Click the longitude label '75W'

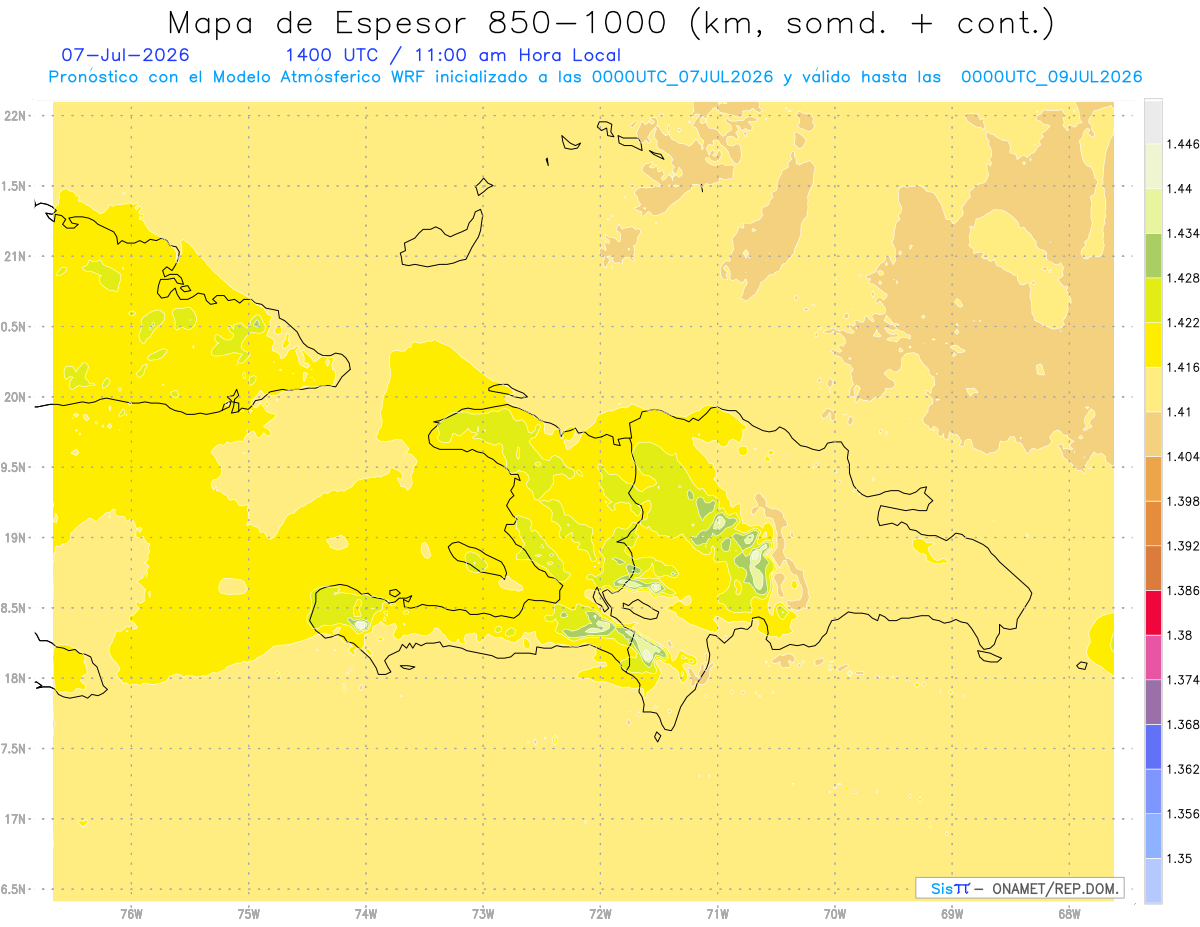tap(248, 914)
